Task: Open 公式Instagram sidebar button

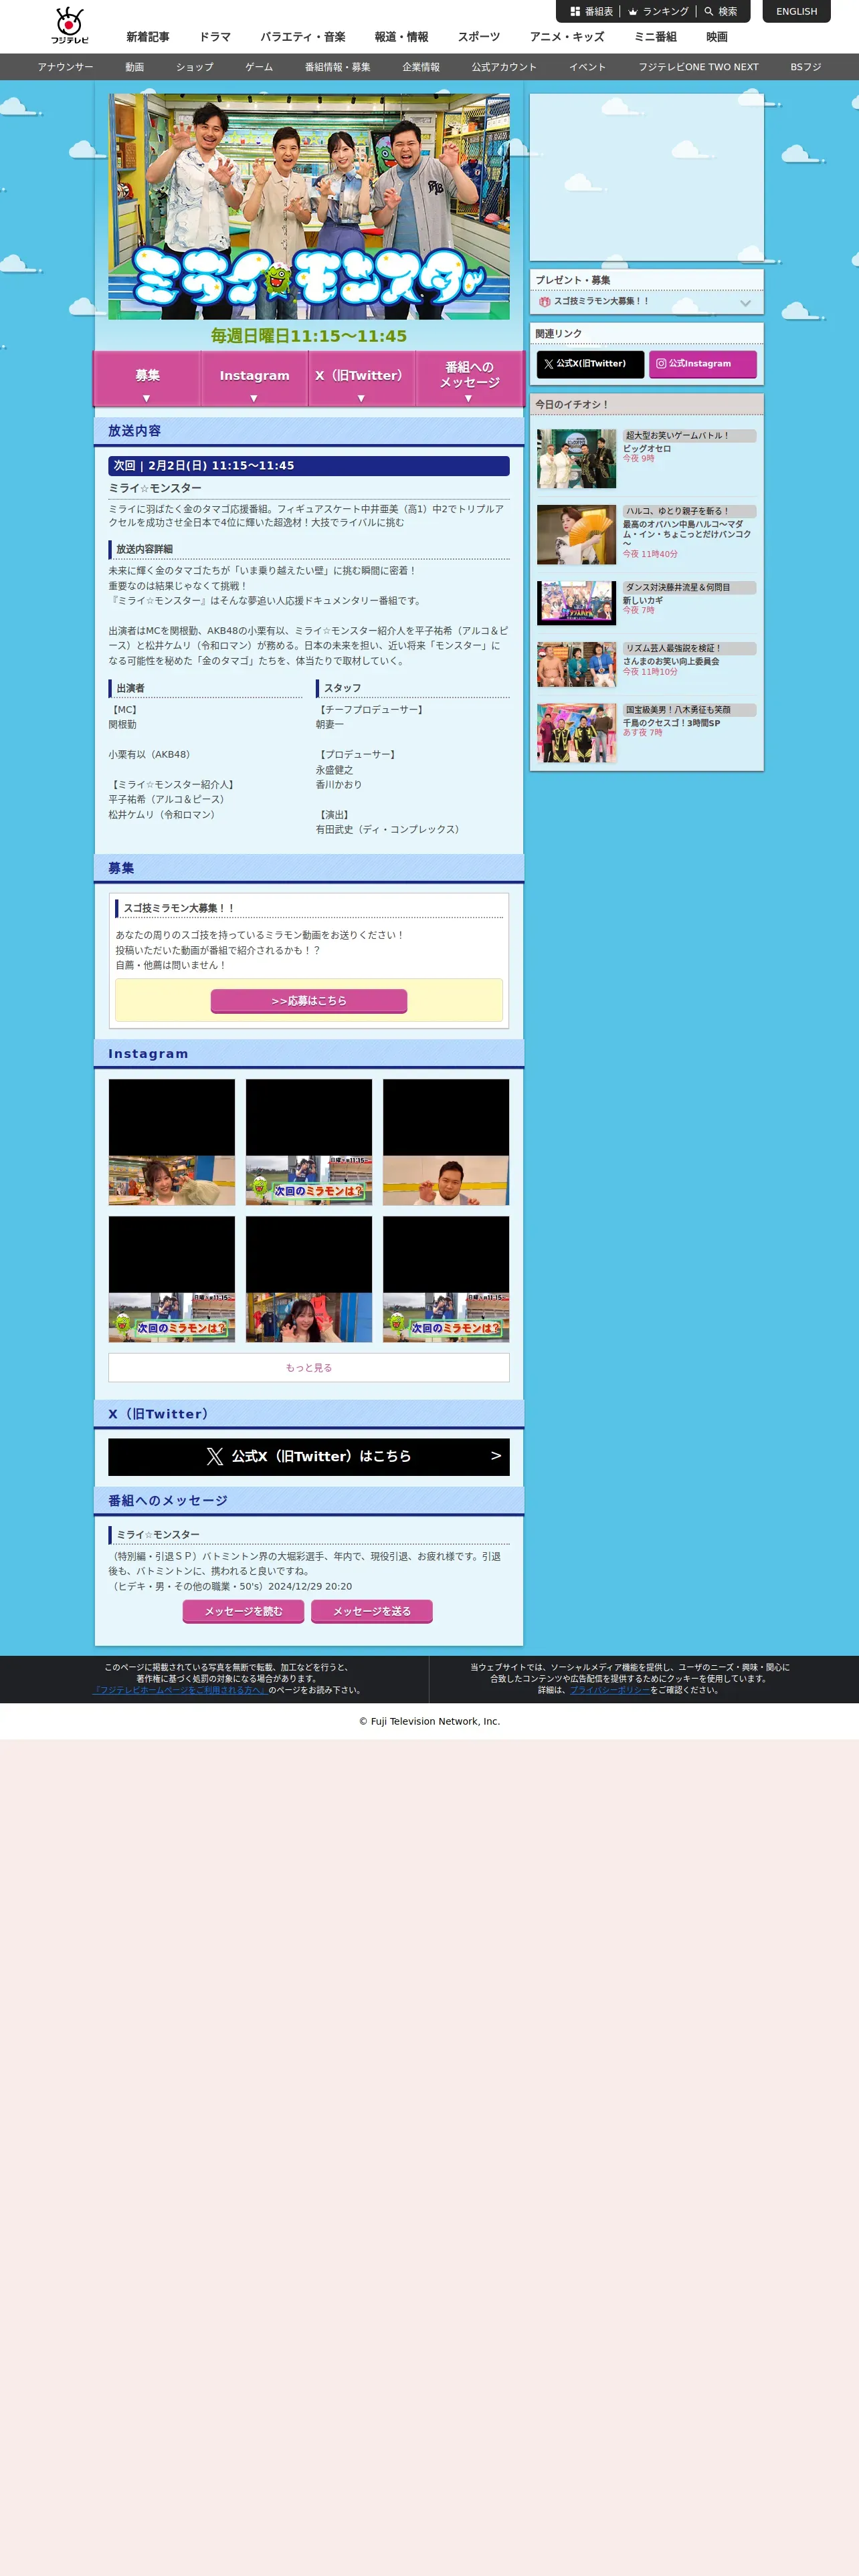Action: [703, 364]
